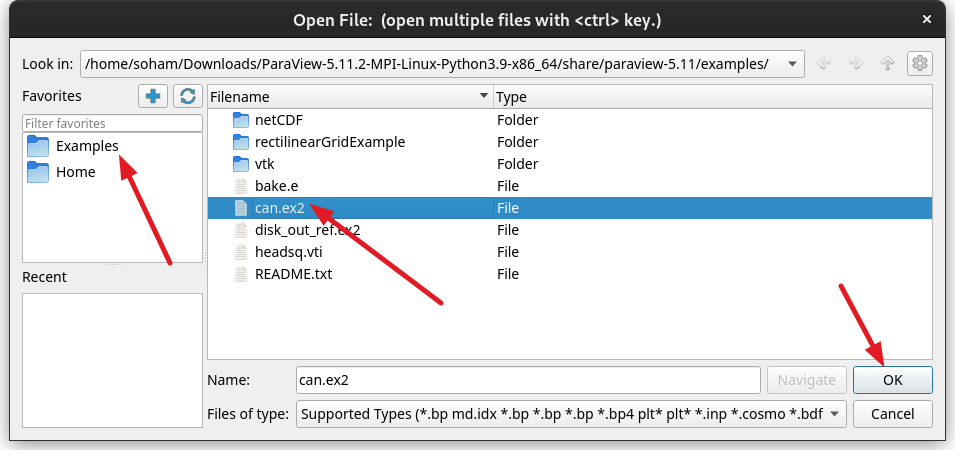Viewport: 955px width, 450px height.
Task: Sort the list by Type column
Action: 713,97
